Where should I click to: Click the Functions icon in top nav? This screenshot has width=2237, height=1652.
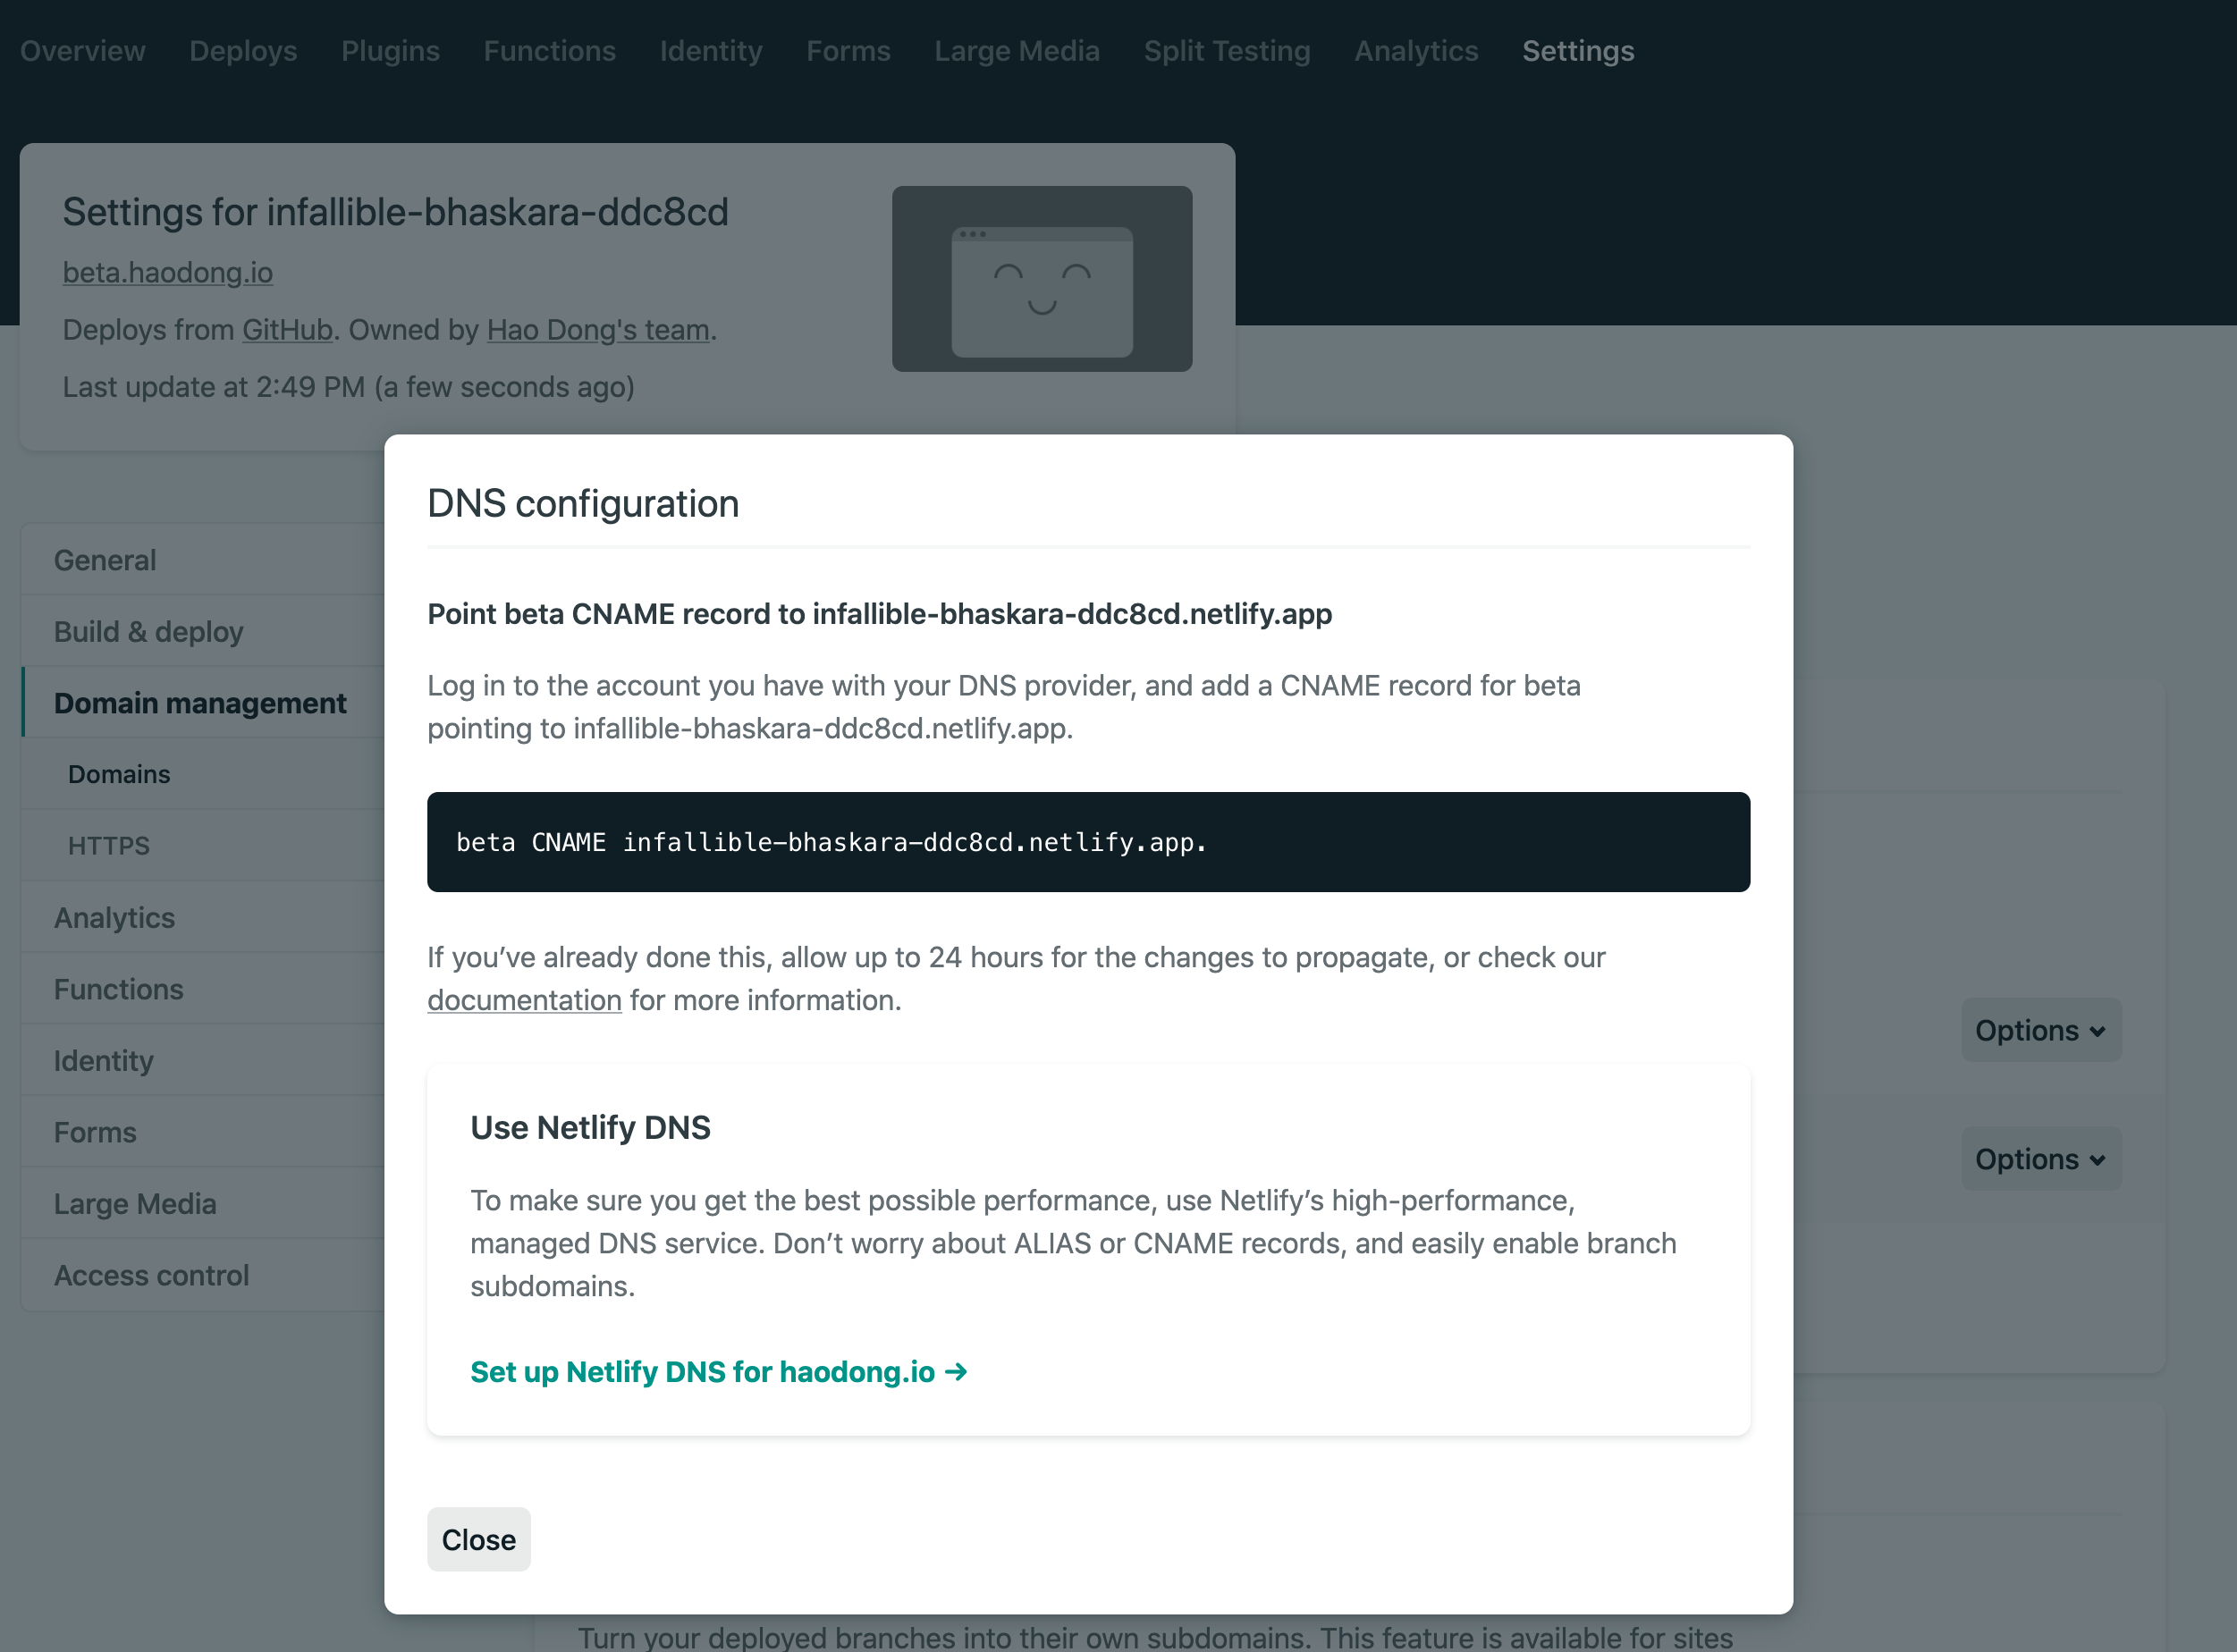pyautogui.click(x=549, y=50)
